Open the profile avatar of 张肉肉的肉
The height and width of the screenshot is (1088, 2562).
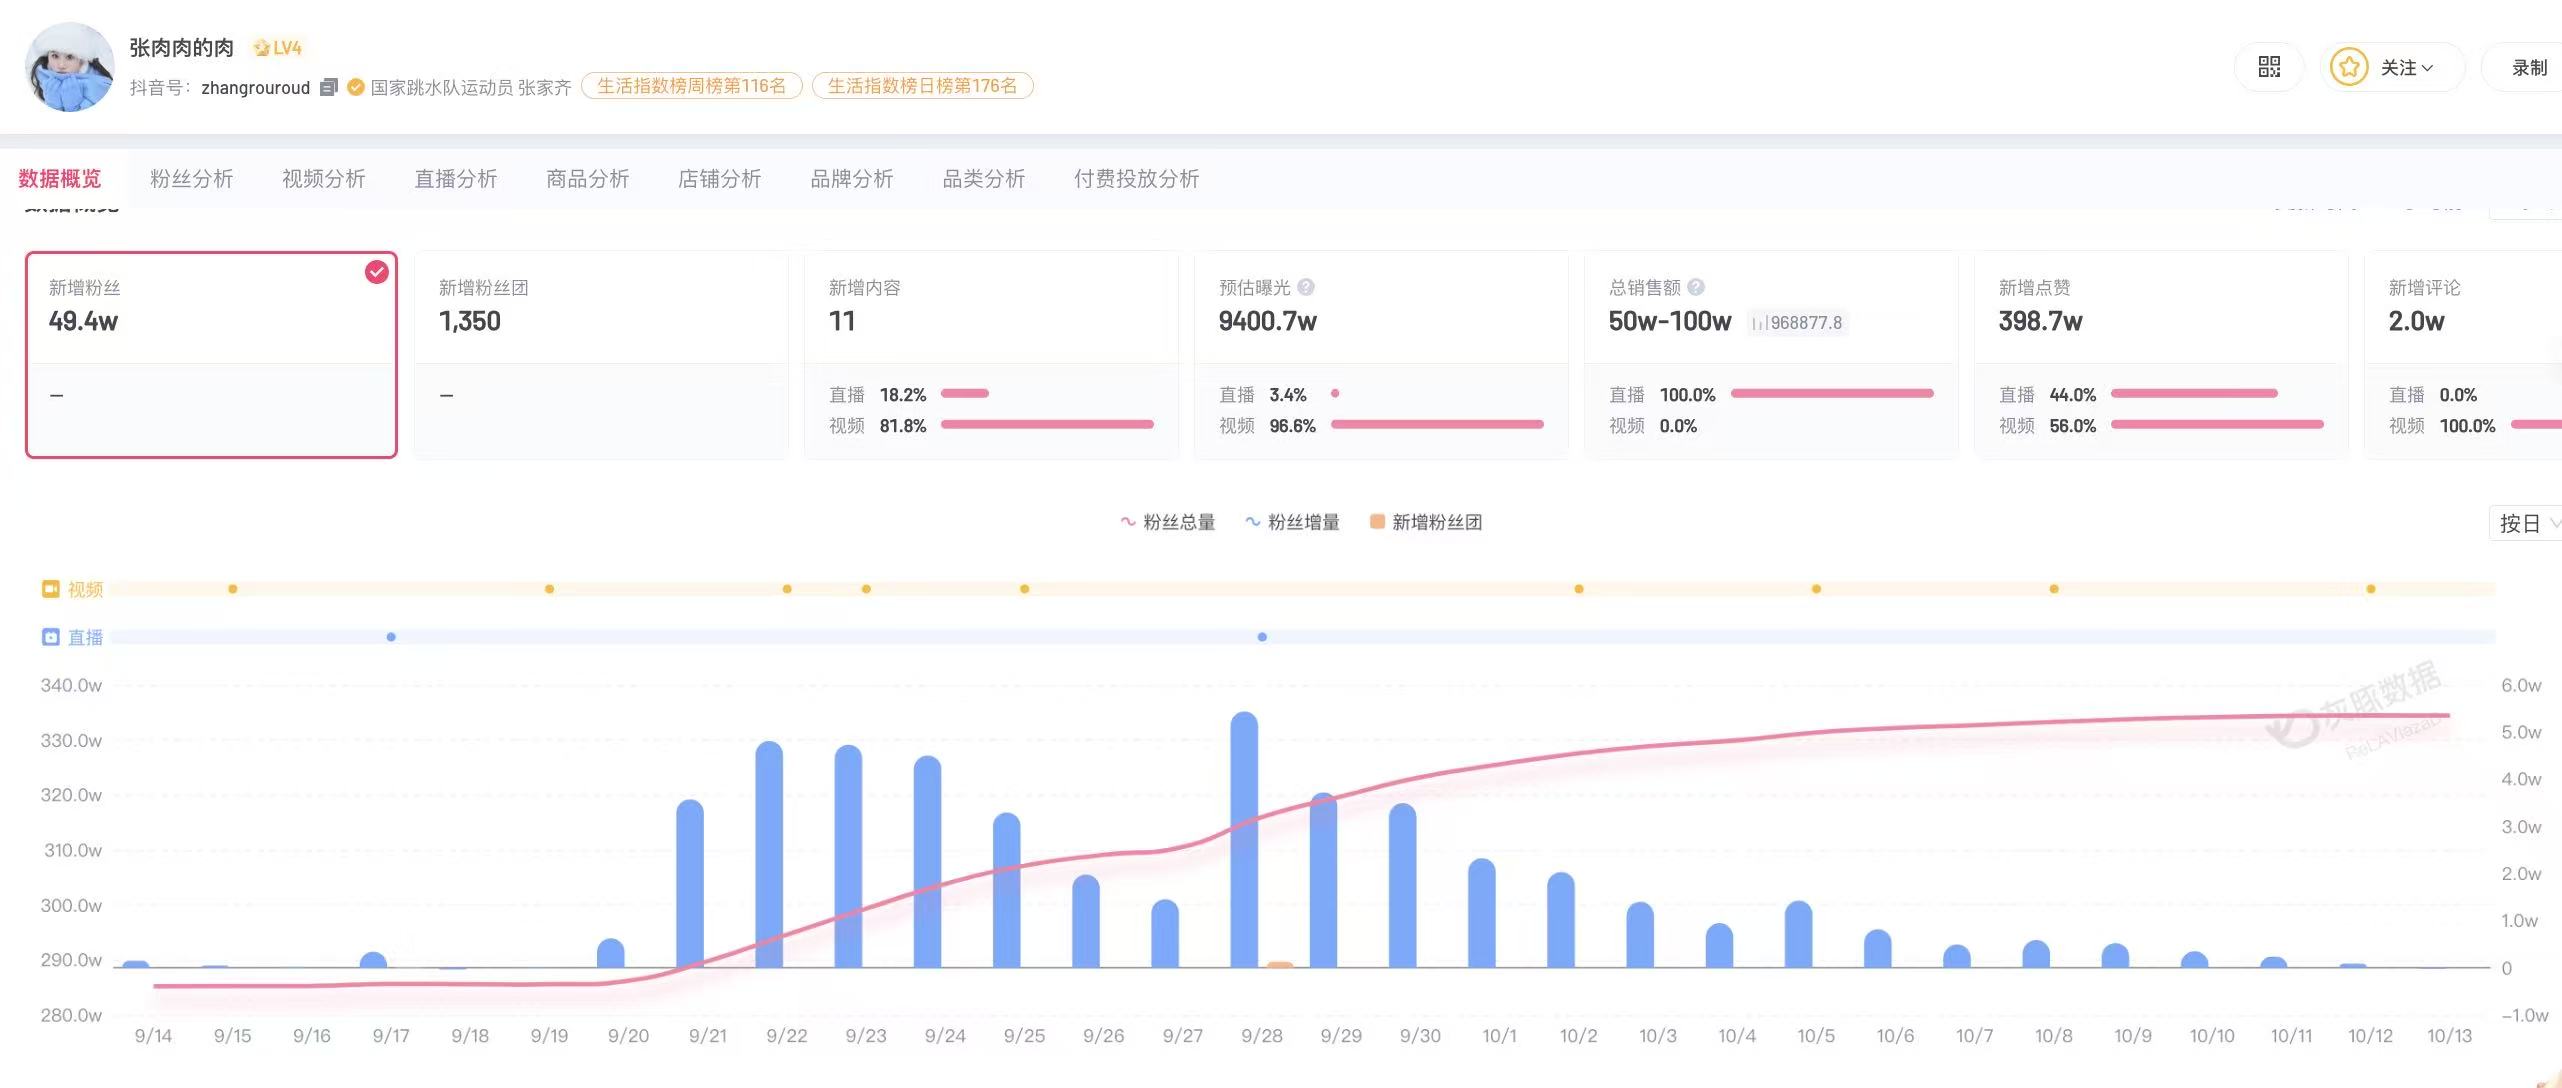(70, 67)
